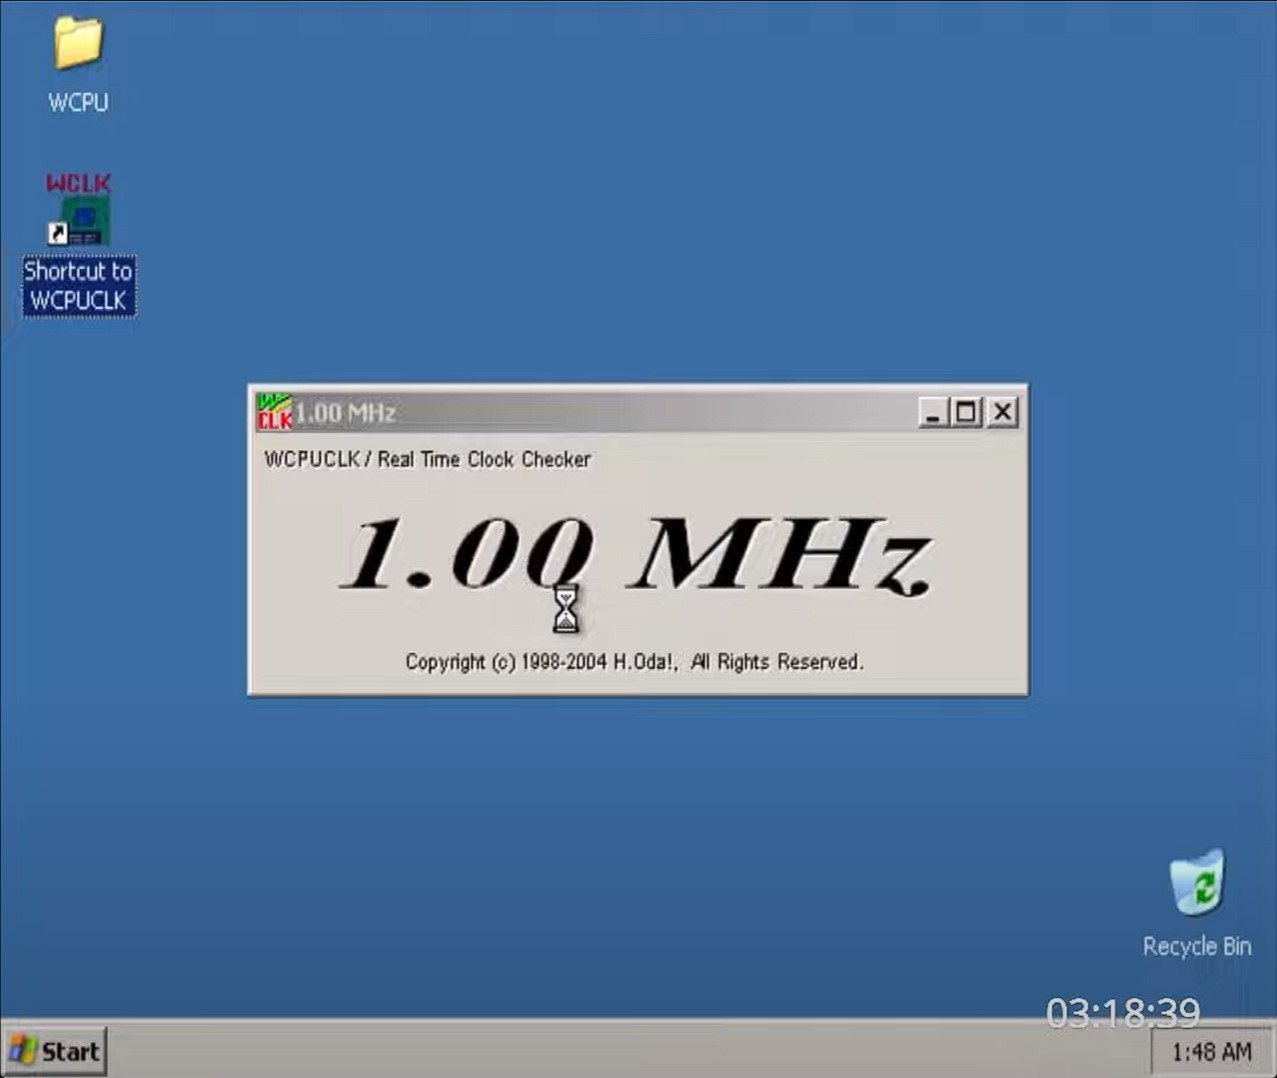Click the "Recycle Bin" label text
The width and height of the screenshot is (1277, 1078).
pos(1197,946)
